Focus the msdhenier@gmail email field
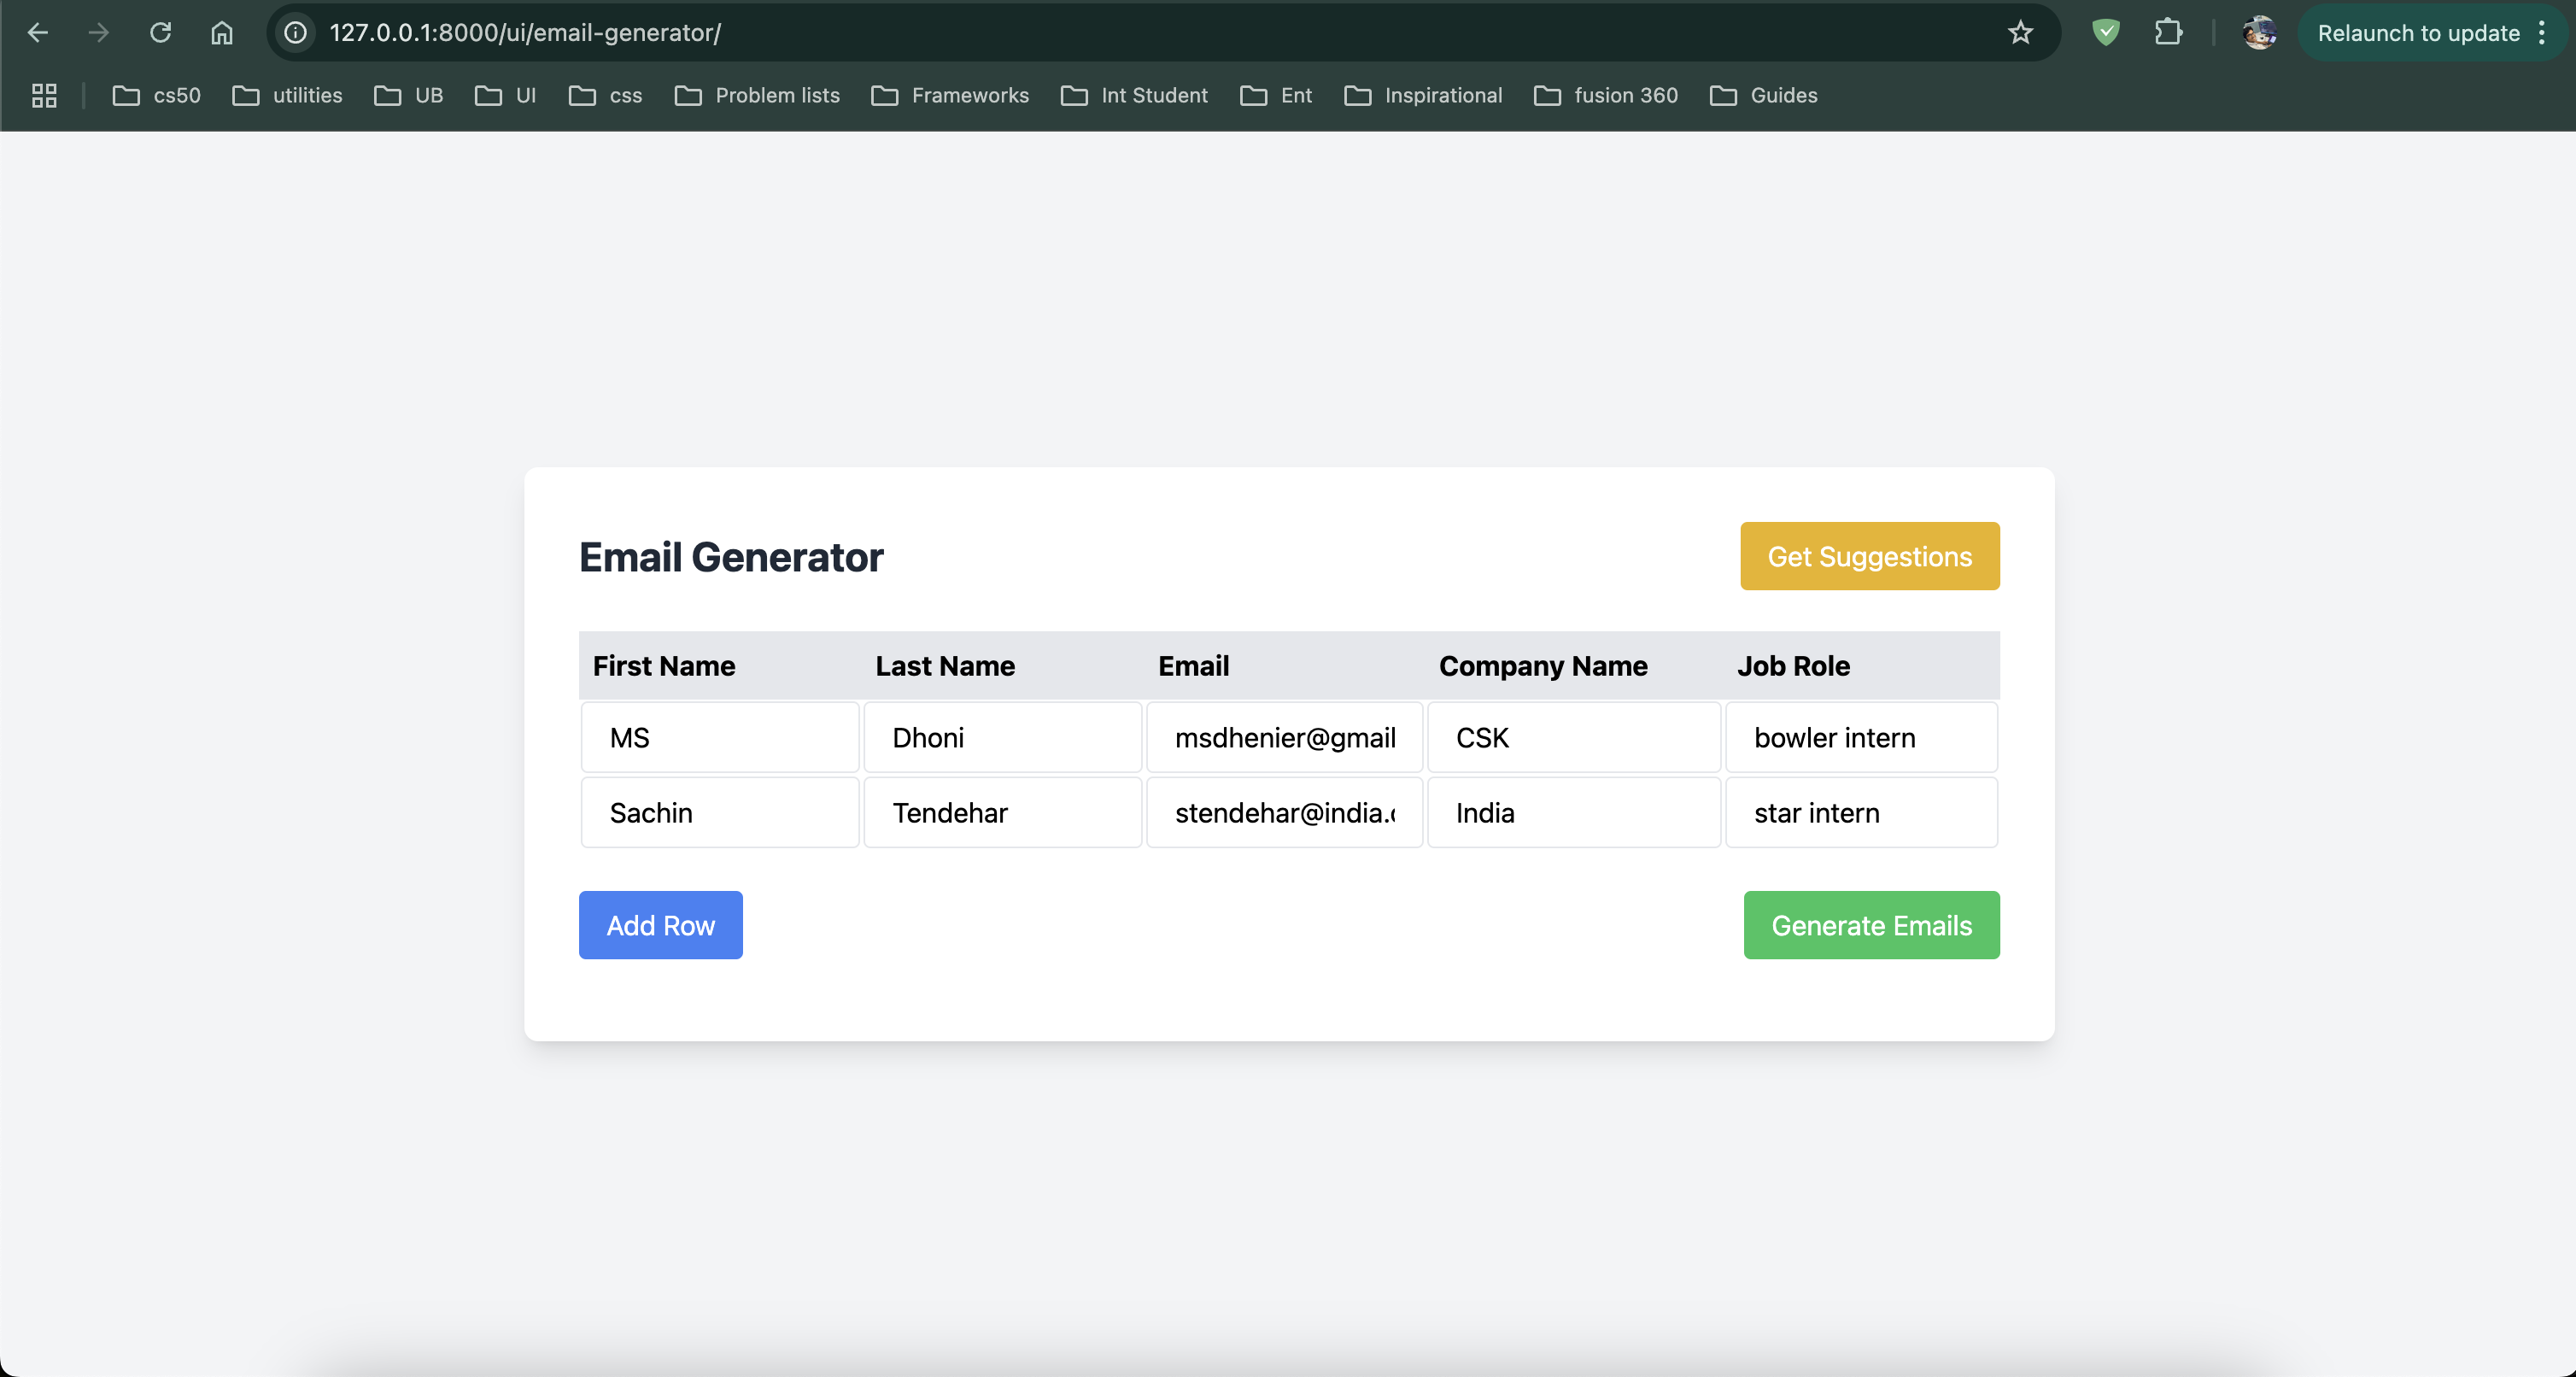Image resolution: width=2576 pixels, height=1377 pixels. tap(1284, 738)
